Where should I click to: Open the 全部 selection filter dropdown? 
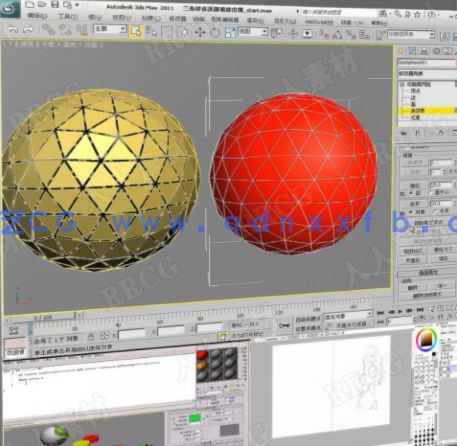tap(110, 29)
